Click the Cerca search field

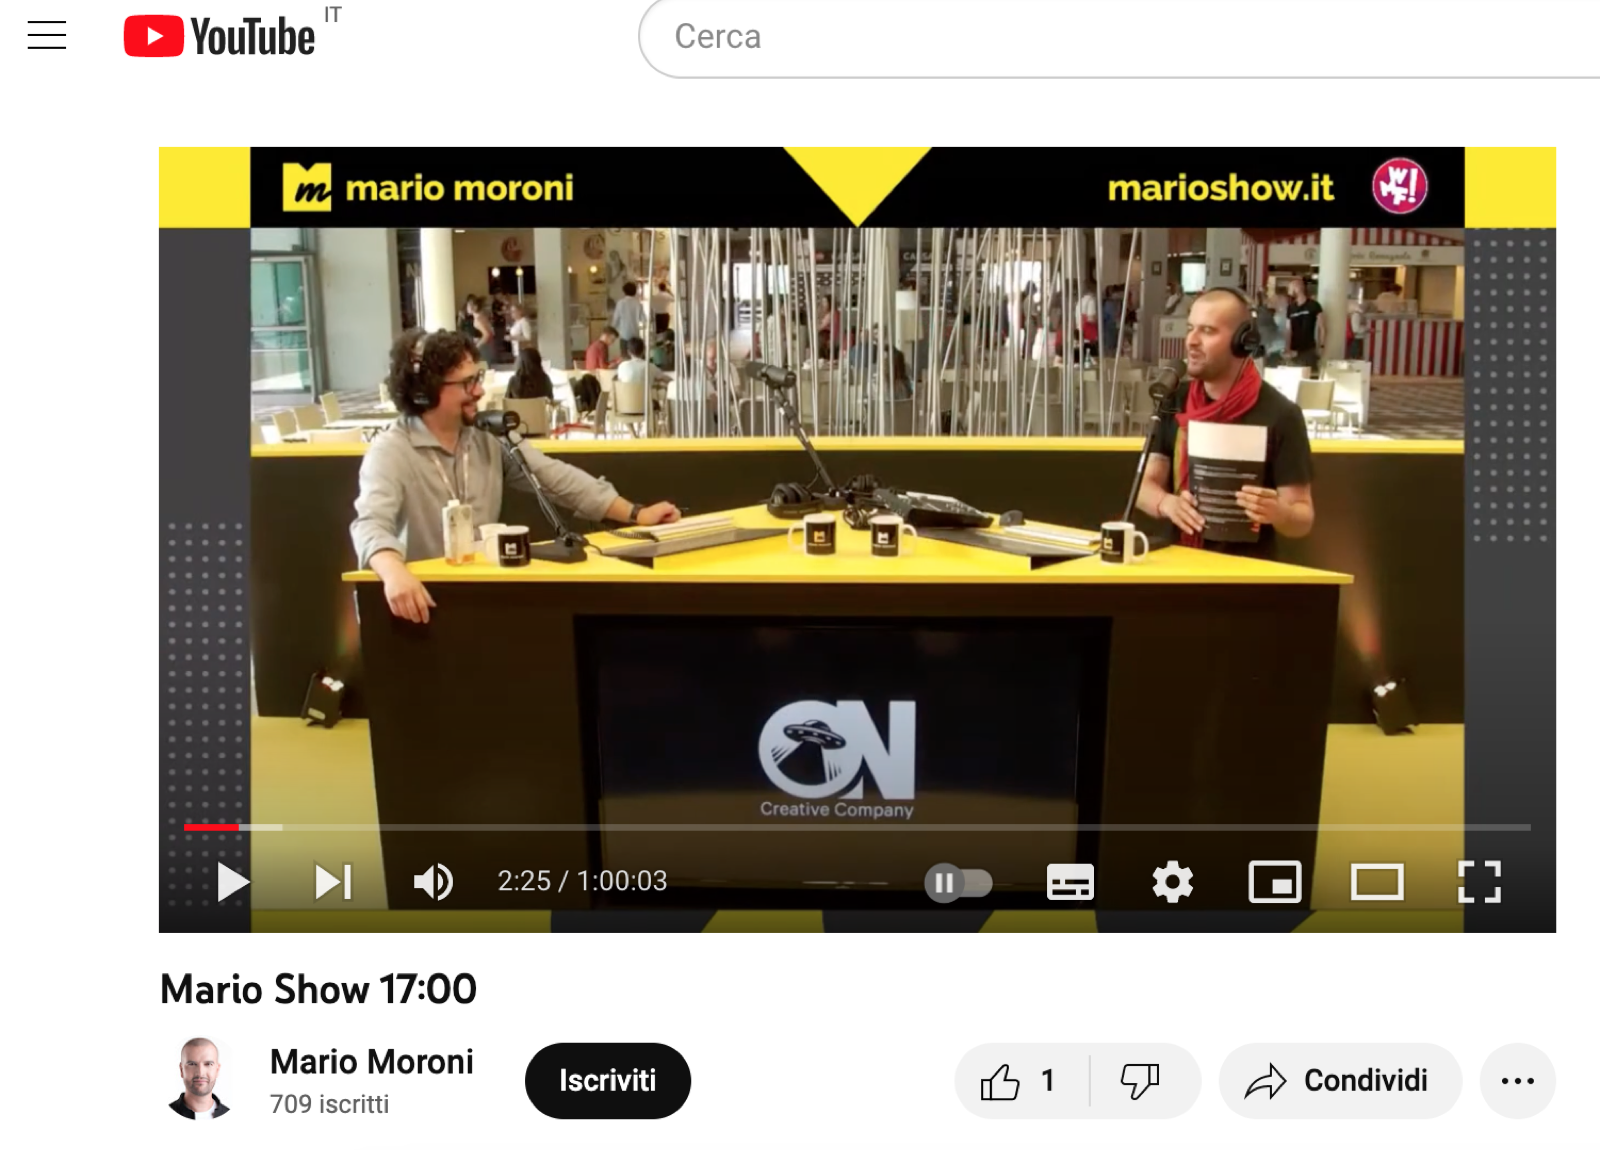[1120, 37]
